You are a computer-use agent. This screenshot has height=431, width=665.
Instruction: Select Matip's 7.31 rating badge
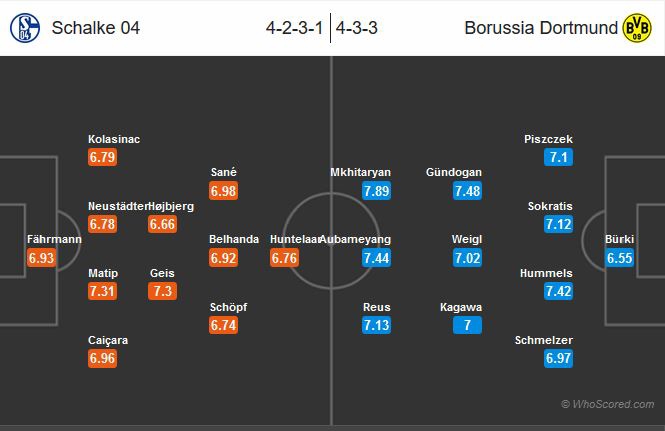102,291
